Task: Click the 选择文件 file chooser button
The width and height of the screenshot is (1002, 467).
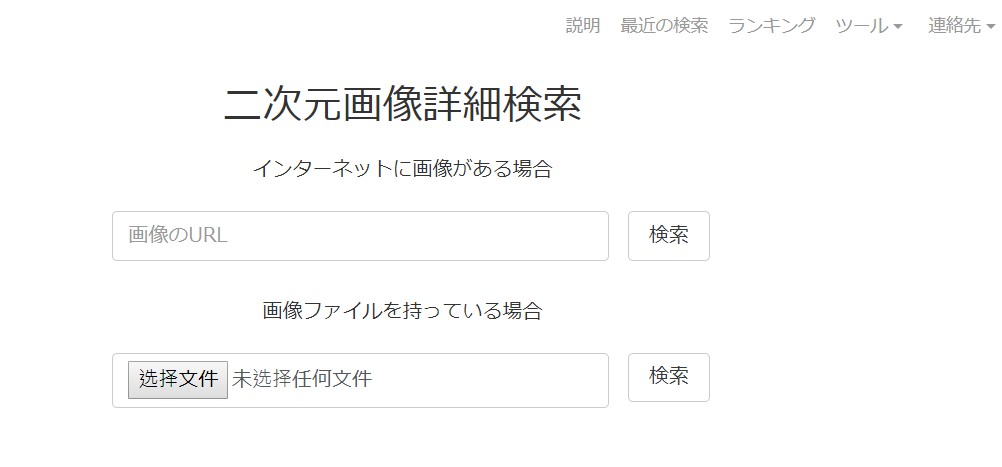Action: (178, 380)
